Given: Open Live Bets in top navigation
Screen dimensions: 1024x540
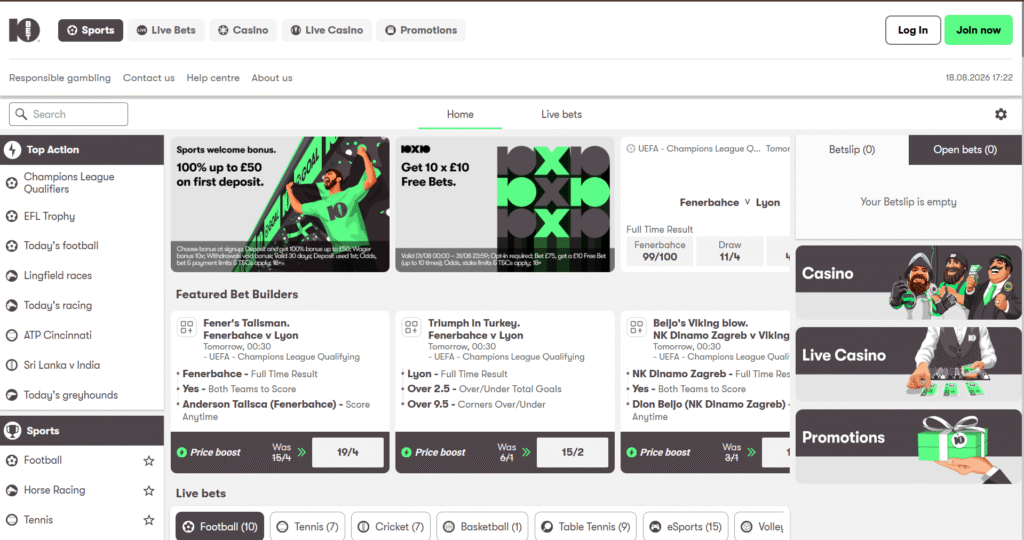Looking at the screenshot, I should click(166, 30).
